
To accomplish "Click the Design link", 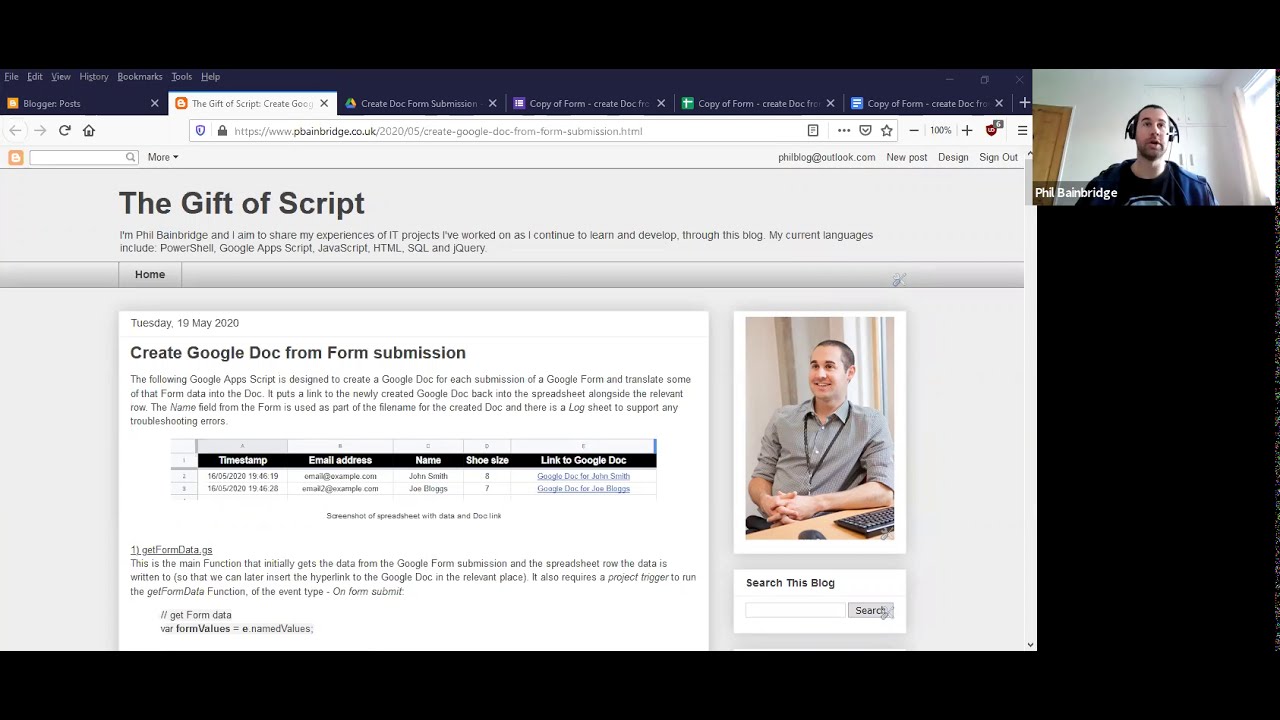I will (953, 157).
